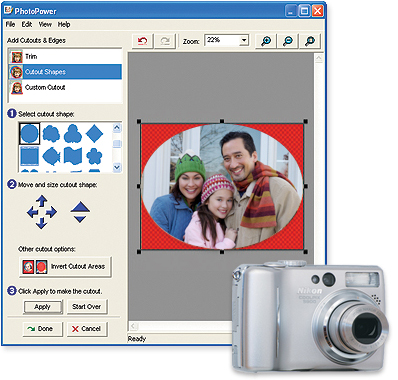Click the canvas scroll up arrow
This screenshot has width=398, height=380.
319,58
